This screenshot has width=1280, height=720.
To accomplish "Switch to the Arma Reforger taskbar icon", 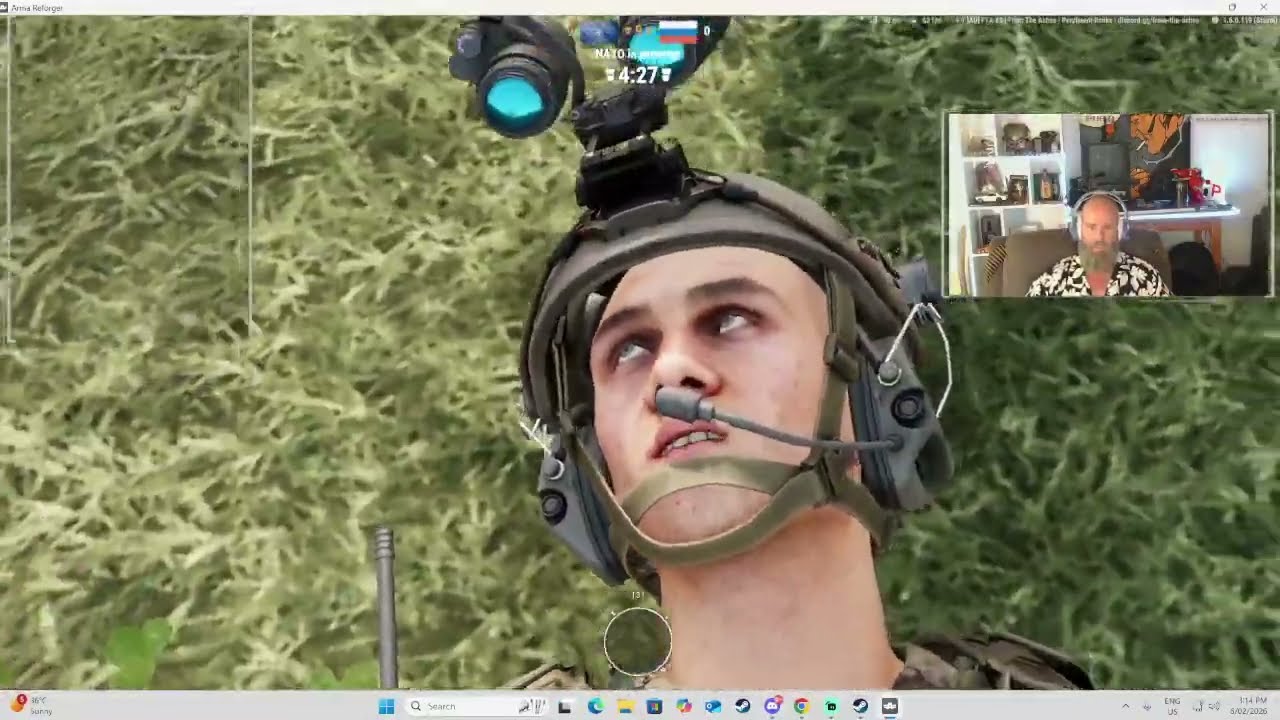I will tap(890, 706).
